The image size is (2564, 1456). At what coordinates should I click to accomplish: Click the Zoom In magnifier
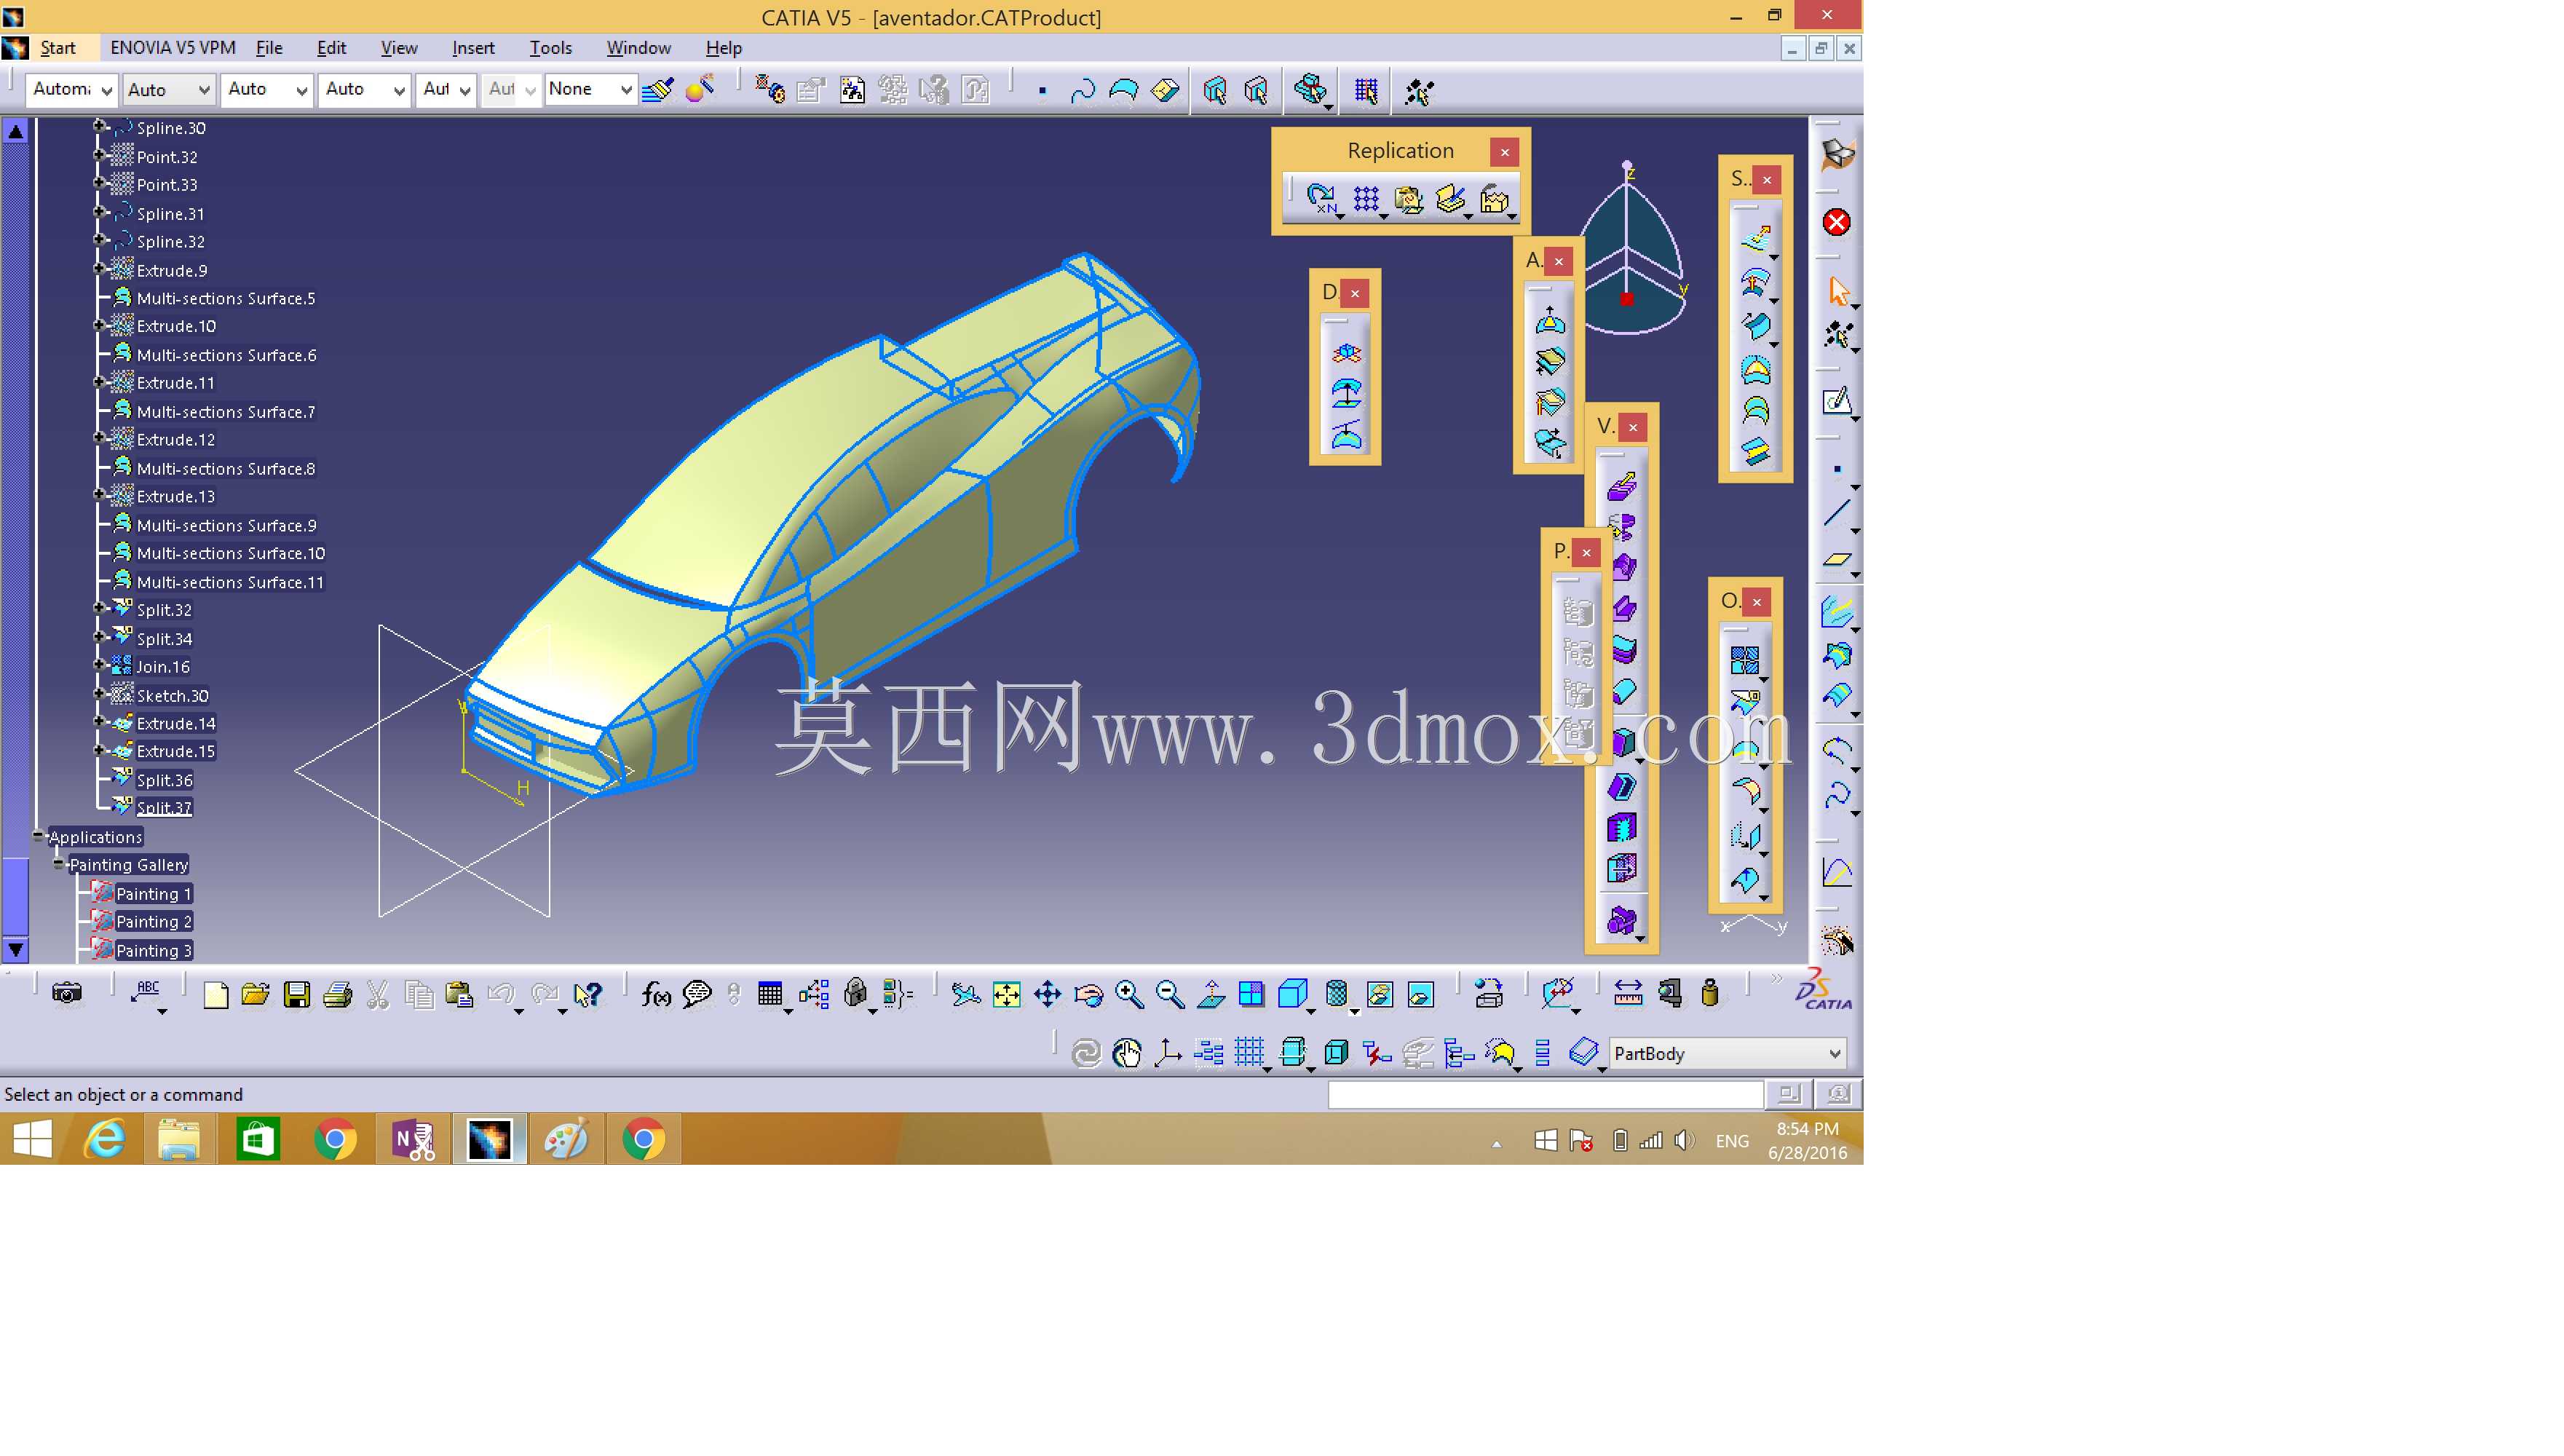pyautogui.click(x=1129, y=994)
